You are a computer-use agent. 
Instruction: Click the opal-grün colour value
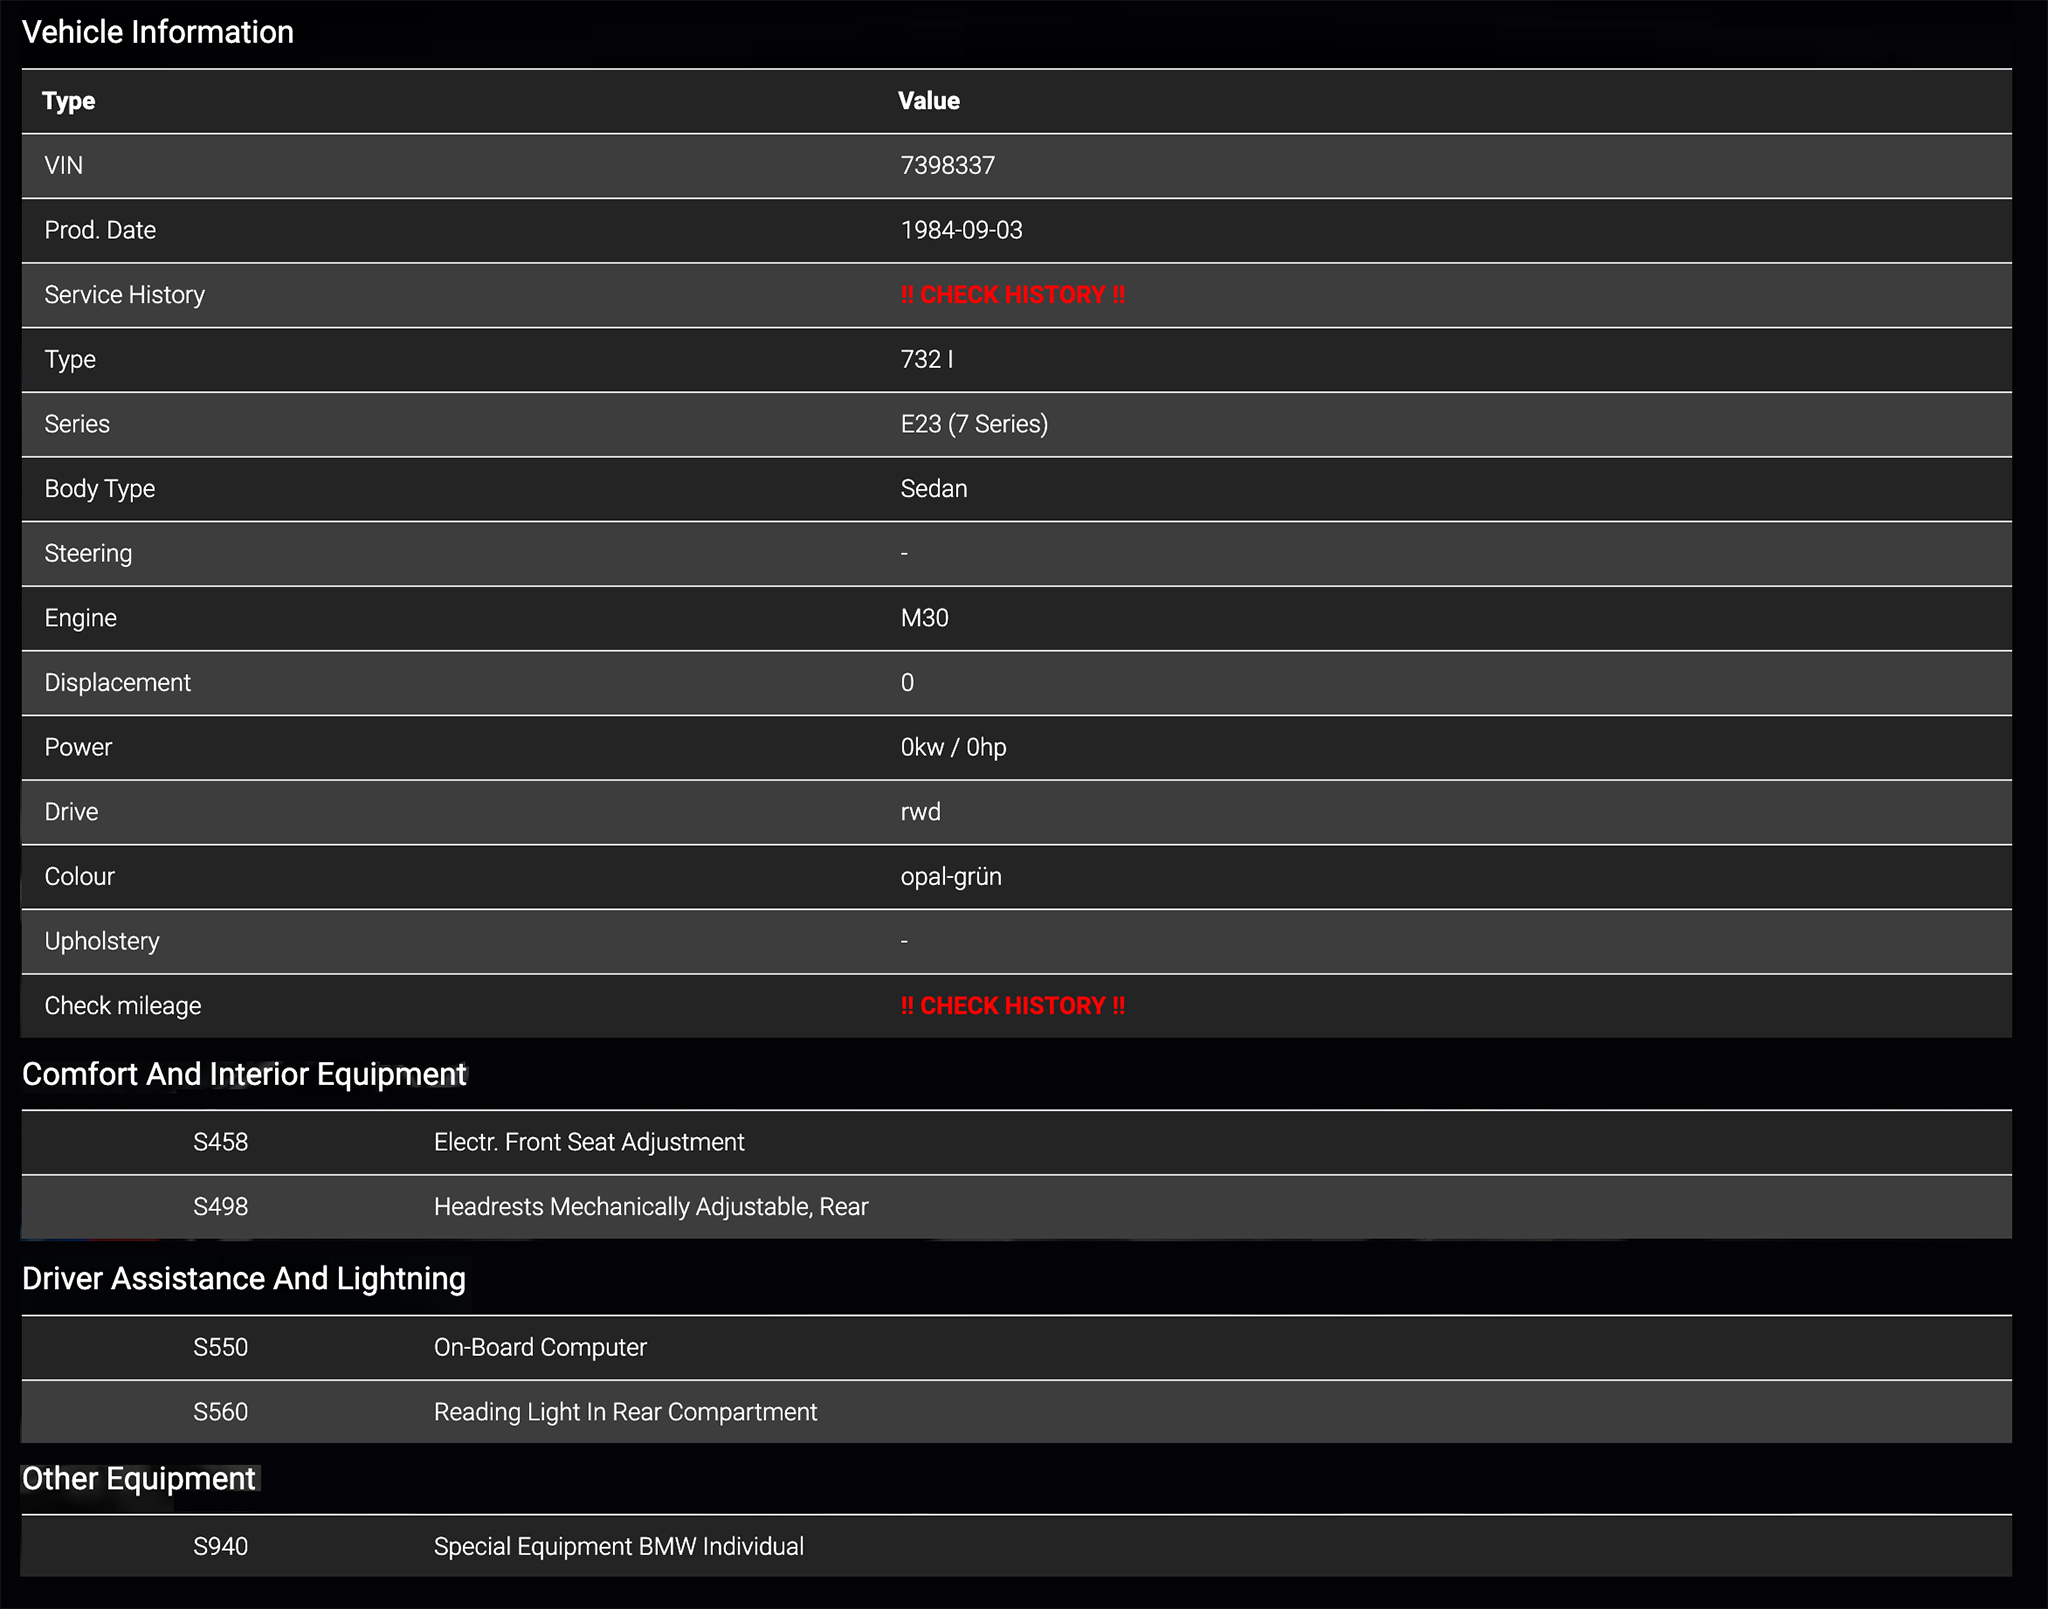[950, 877]
